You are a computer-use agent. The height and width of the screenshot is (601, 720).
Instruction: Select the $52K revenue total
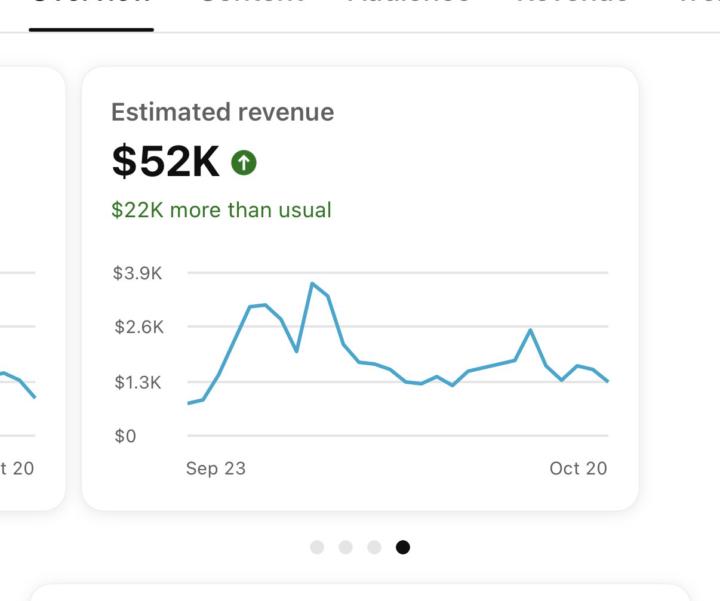click(166, 161)
